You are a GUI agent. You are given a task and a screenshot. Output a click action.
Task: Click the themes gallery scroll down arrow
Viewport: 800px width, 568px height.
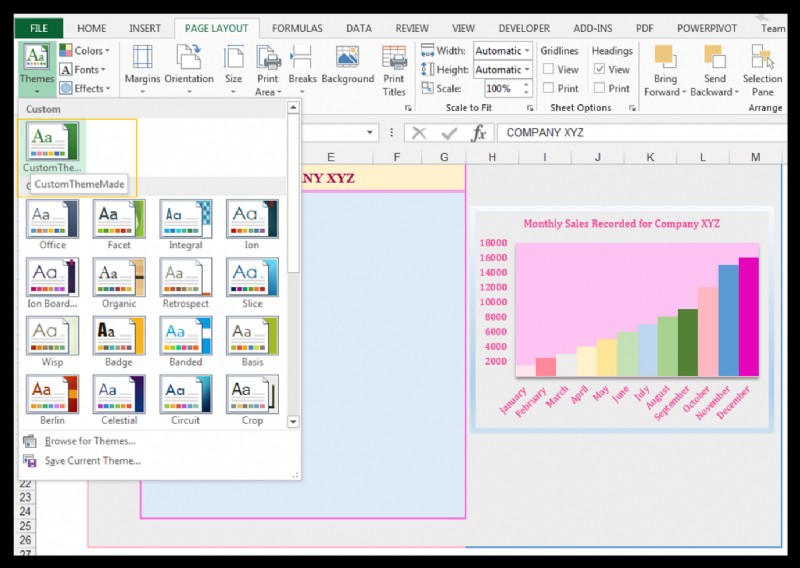(293, 422)
